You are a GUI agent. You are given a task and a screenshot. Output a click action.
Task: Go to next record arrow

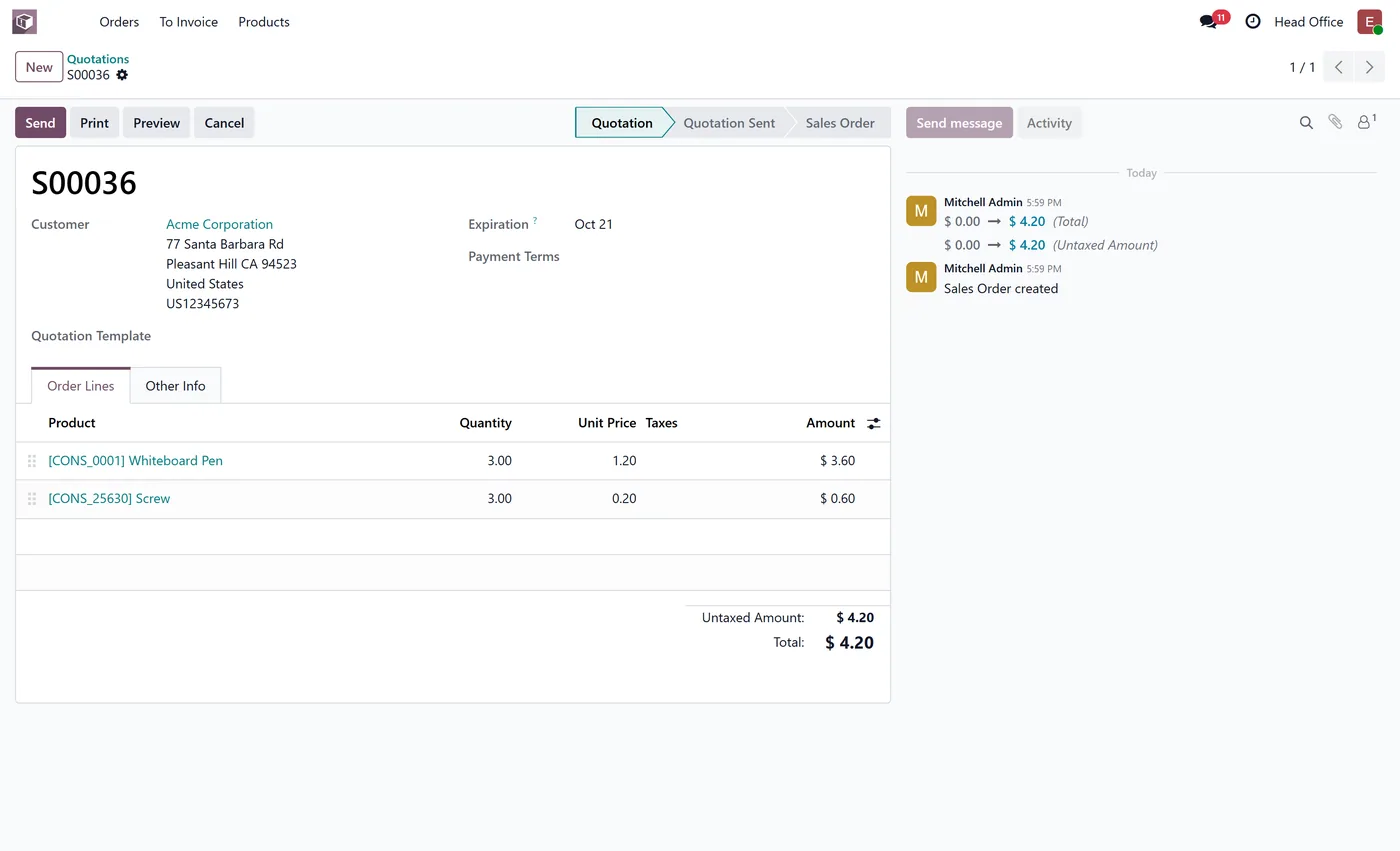pyautogui.click(x=1370, y=67)
